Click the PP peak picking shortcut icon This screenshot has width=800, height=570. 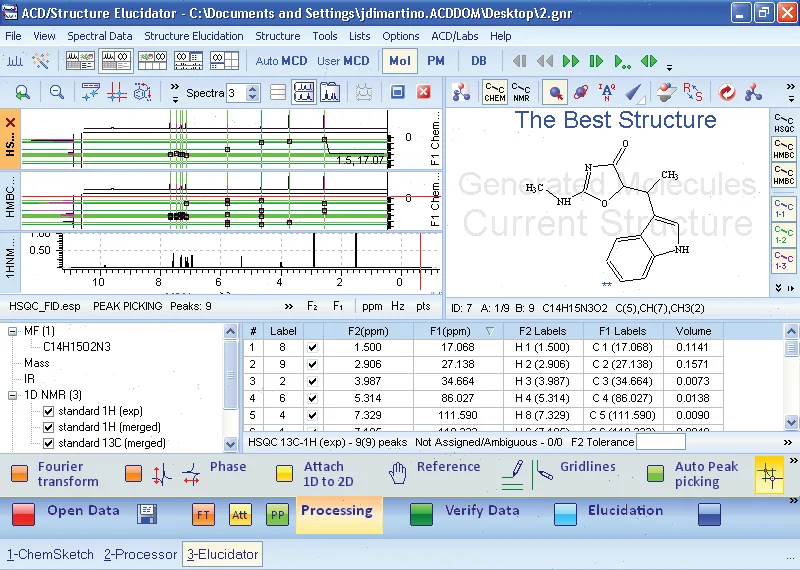click(x=277, y=514)
